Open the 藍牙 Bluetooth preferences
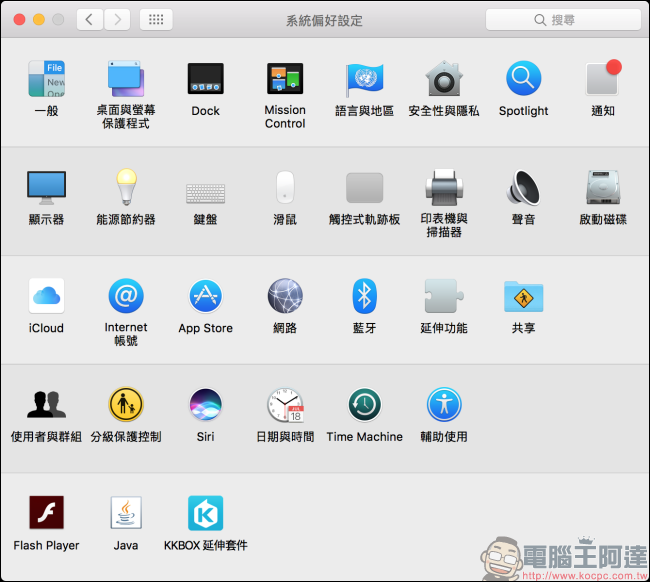The width and height of the screenshot is (650, 582). coord(364,296)
